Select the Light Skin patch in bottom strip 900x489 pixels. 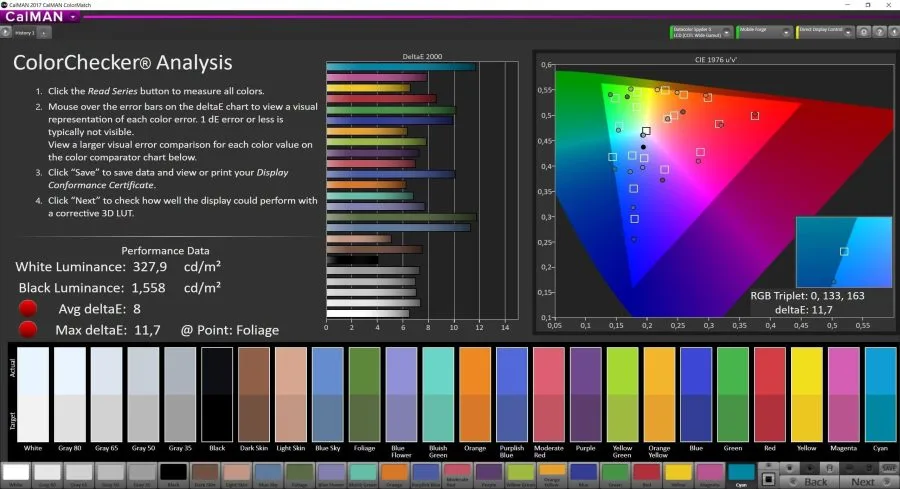[236, 474]
